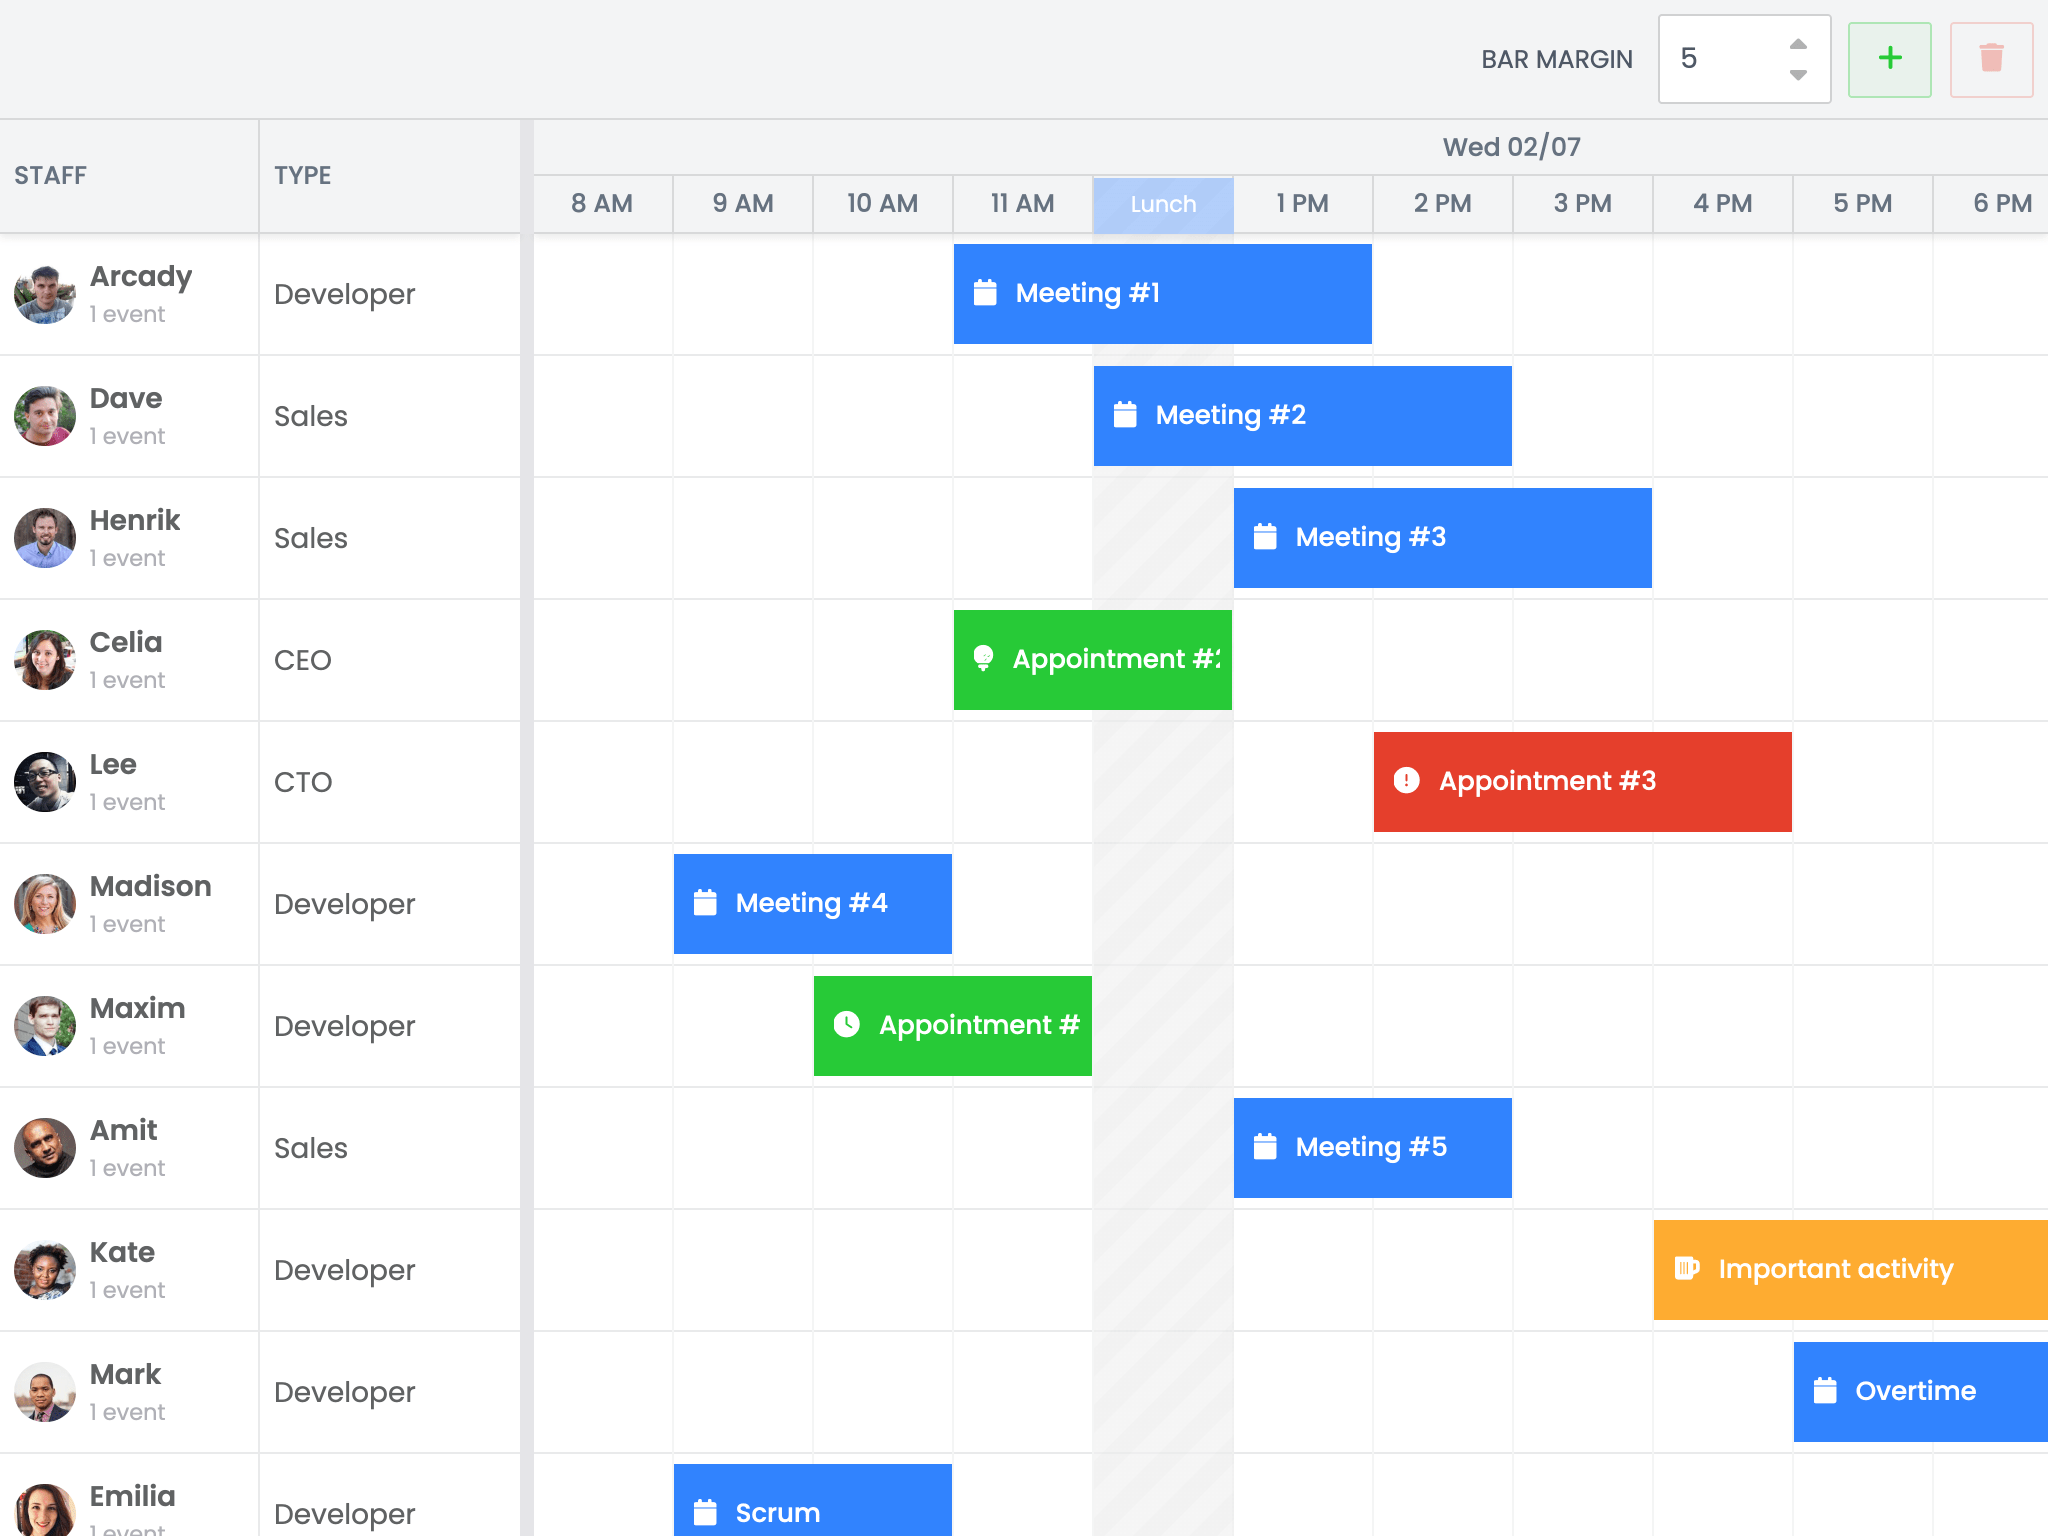
Task: Click Henrik's avatar photo
Action: (x=45, y=538)
